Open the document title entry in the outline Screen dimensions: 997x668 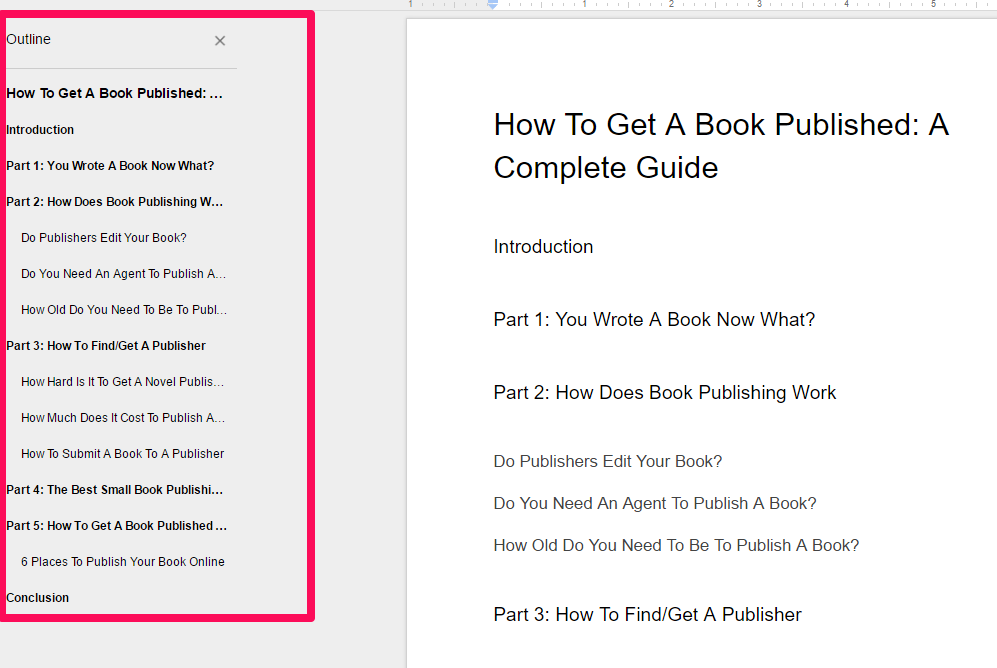coord(114,94)
